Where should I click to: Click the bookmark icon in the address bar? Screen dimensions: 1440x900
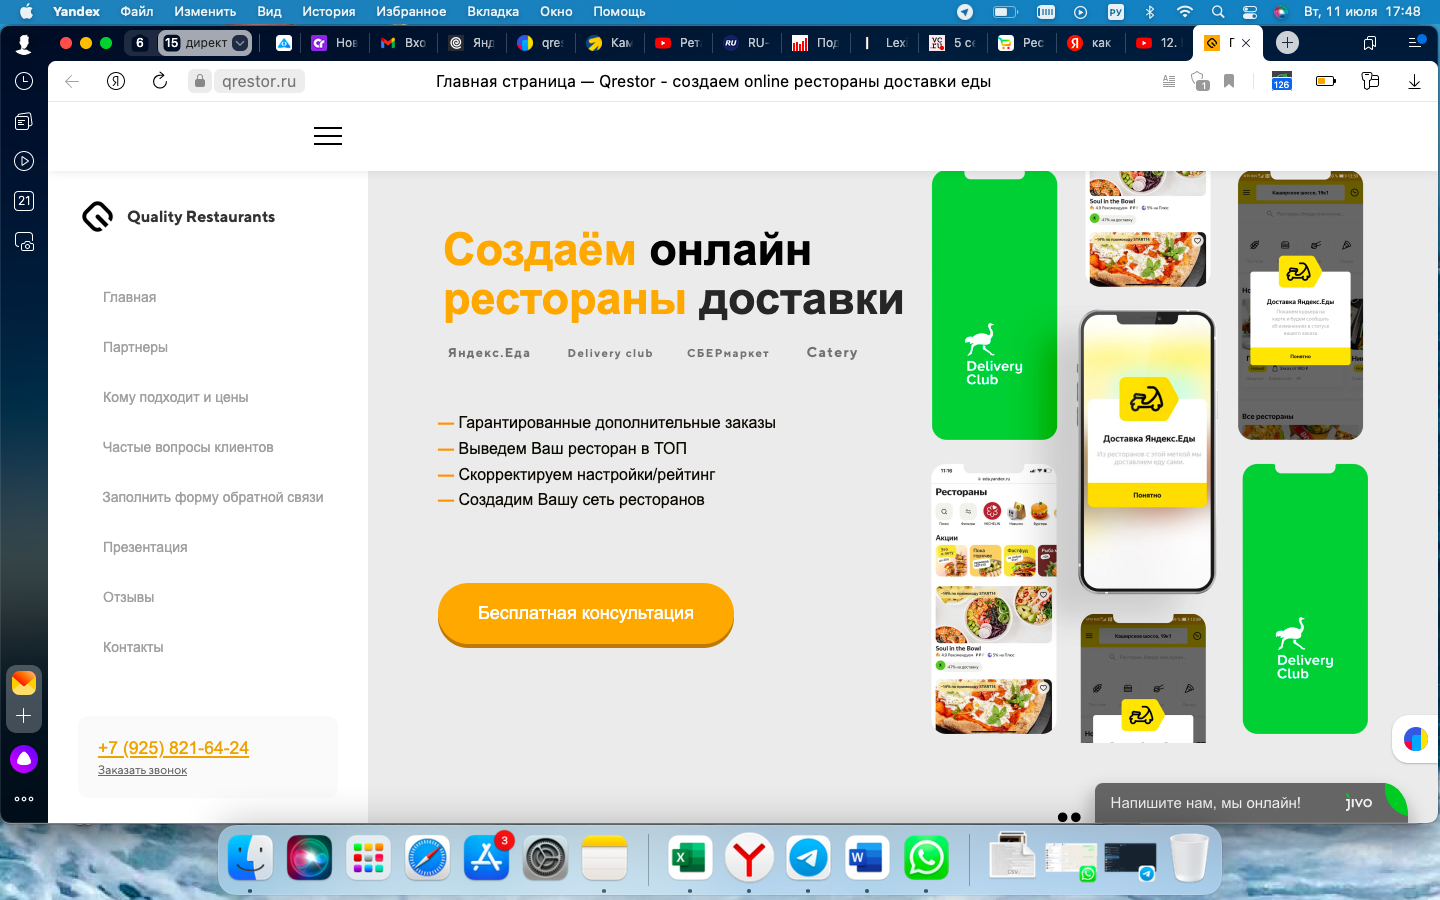pyautogui.click(x=1229, y=81)
